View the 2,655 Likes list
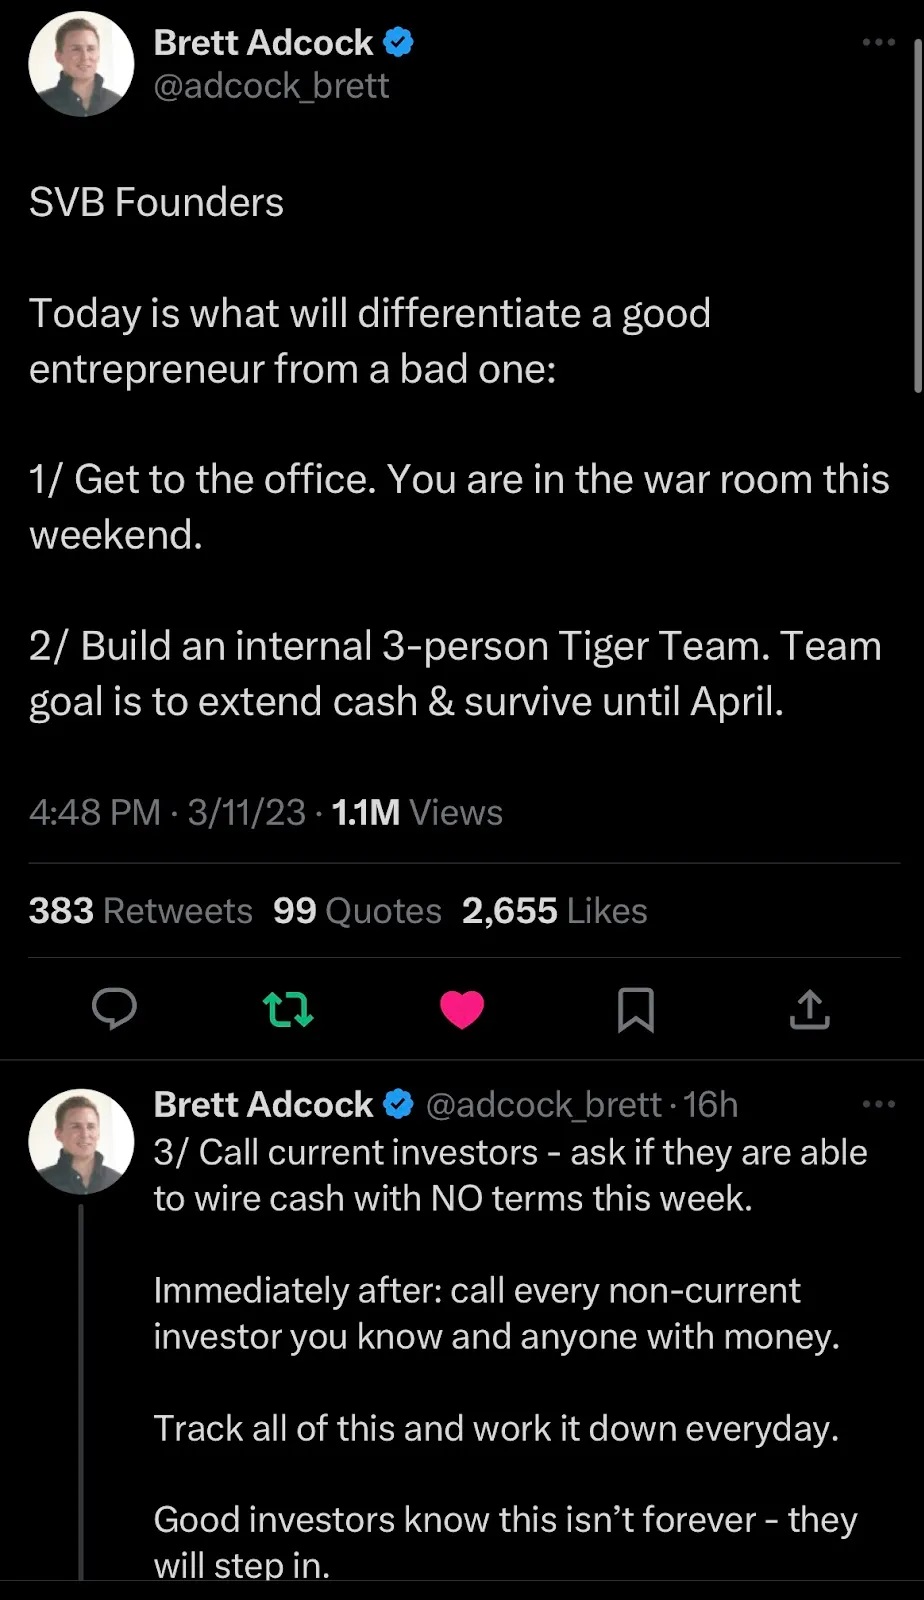Image resolution: width=924 pixels, height=1600 pixels. [x=555, y=911]
